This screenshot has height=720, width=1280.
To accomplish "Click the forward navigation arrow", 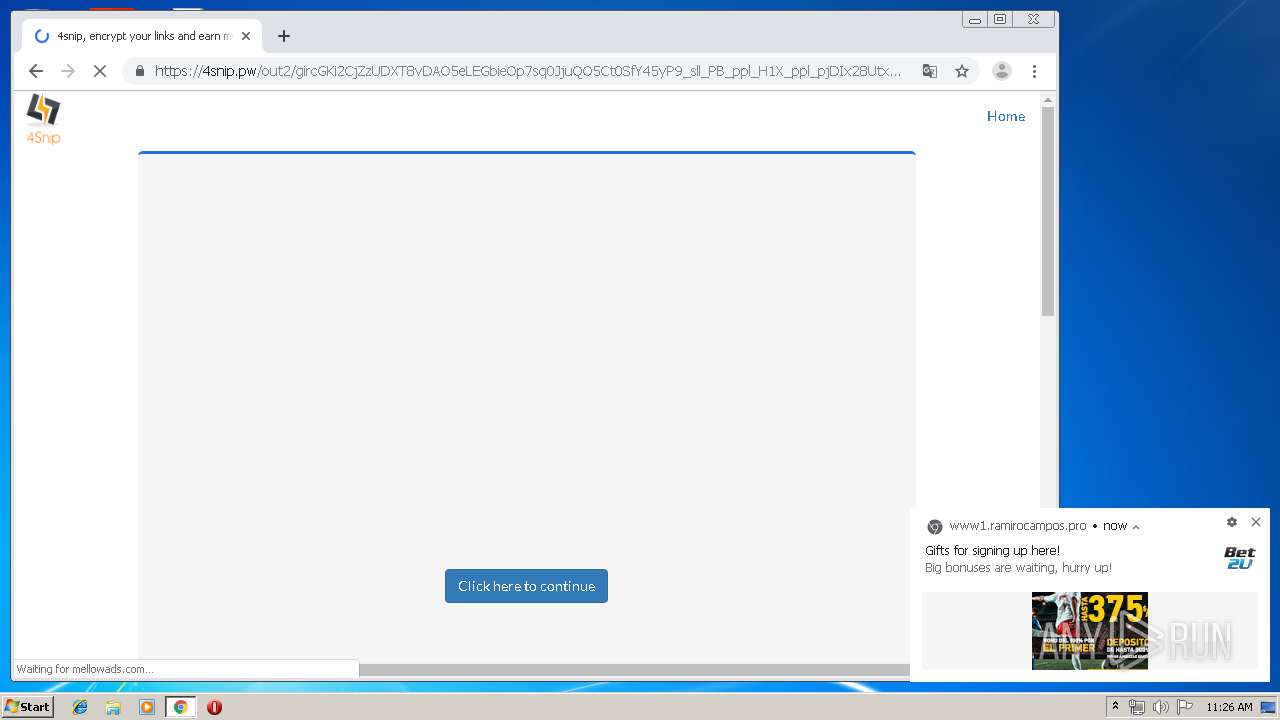I will (x=68, y=71).
